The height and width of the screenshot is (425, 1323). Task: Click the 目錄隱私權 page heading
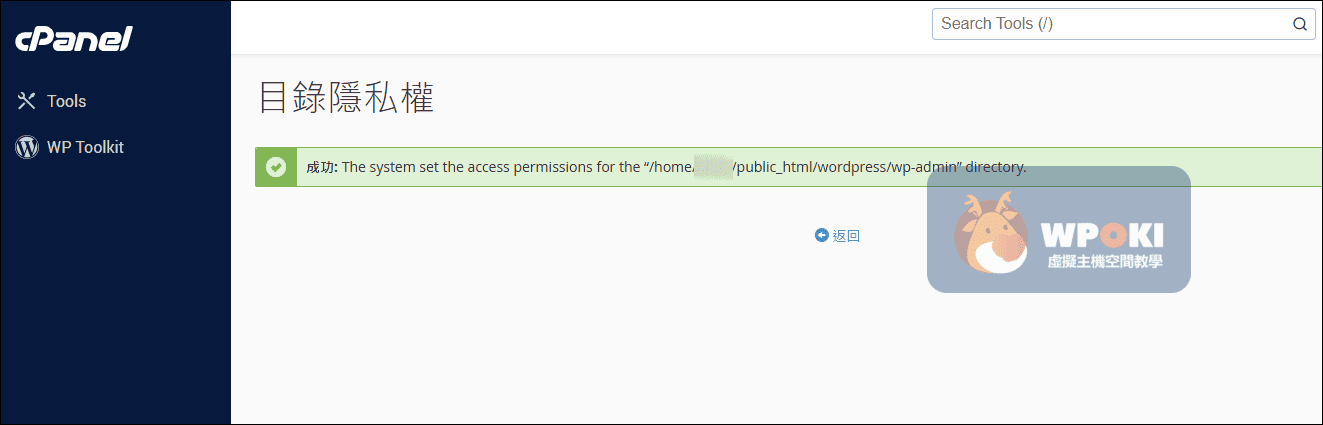346,98
